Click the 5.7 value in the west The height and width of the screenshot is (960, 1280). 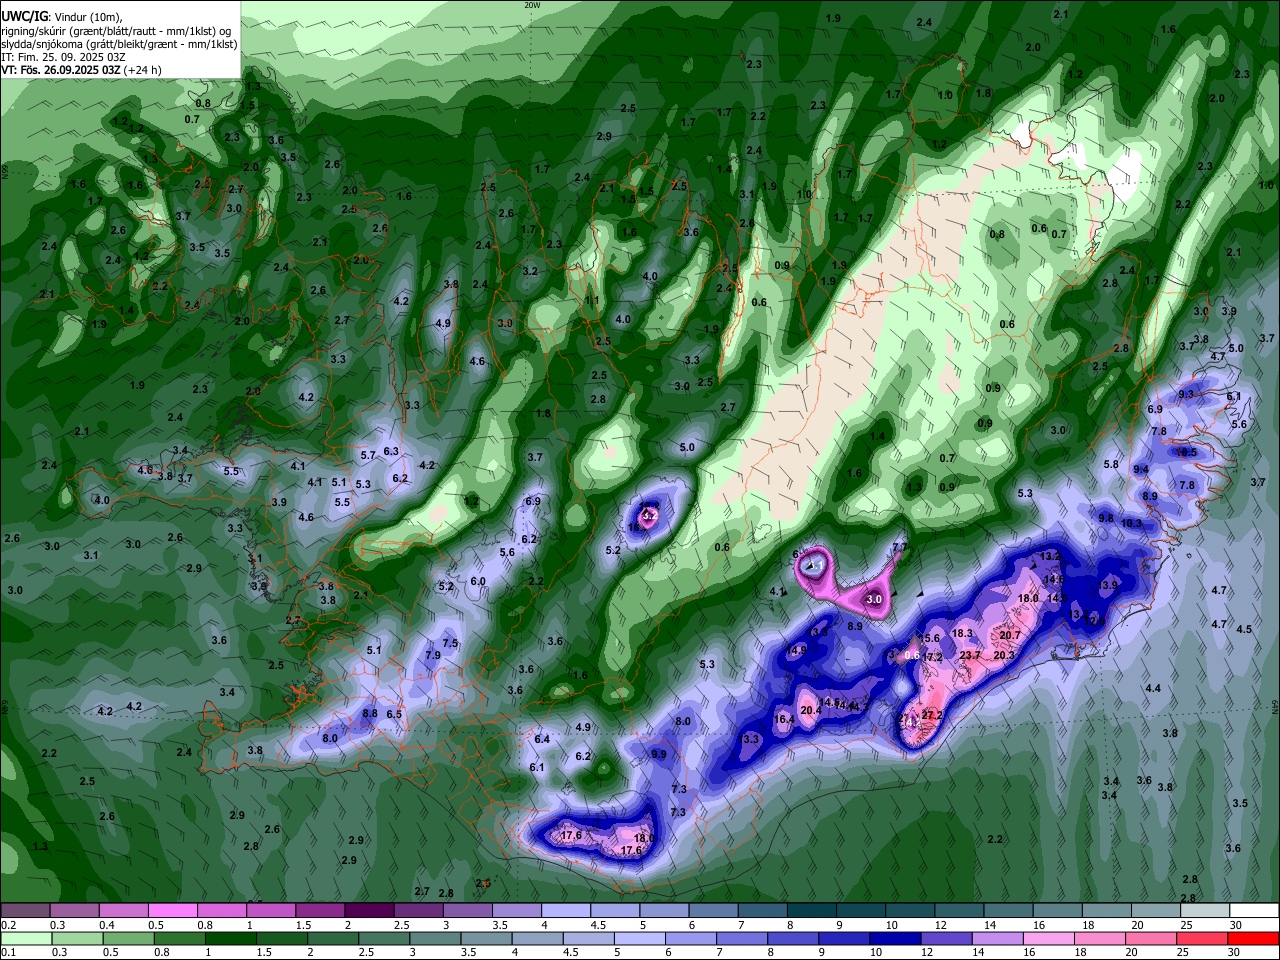[x=367, y=455]
